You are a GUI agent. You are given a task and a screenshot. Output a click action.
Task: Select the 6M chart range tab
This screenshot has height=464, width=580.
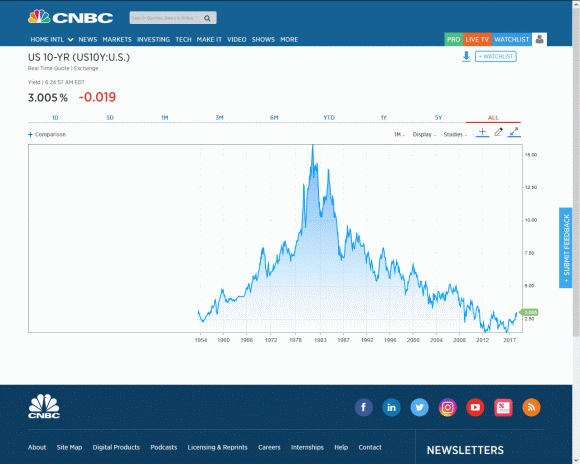pyautogui.click(x=274, y=118)
